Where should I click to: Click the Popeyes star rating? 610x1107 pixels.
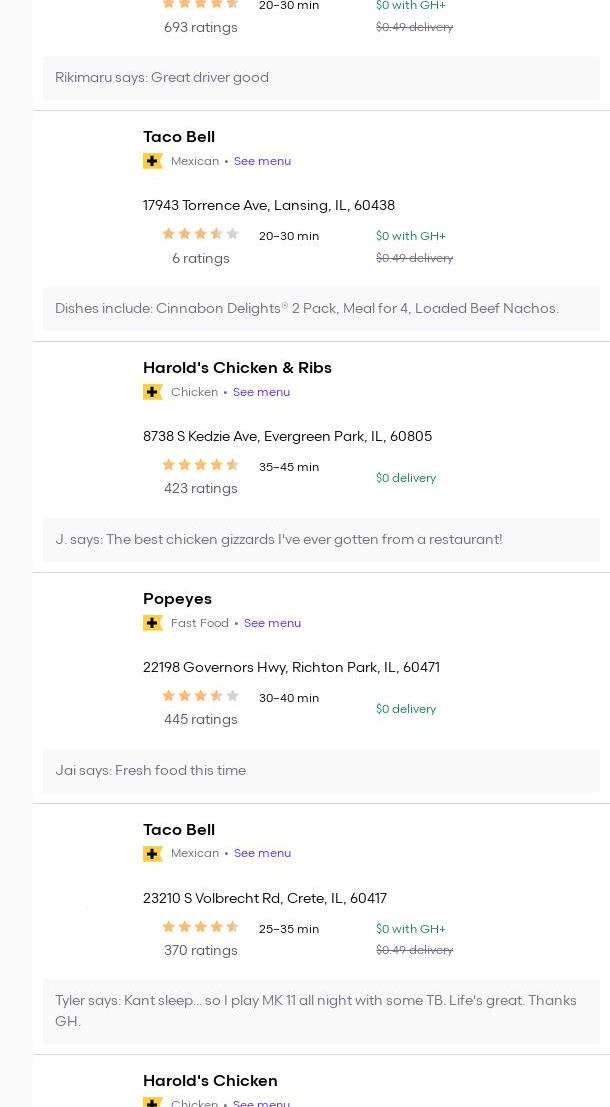(x=200, y=696)
